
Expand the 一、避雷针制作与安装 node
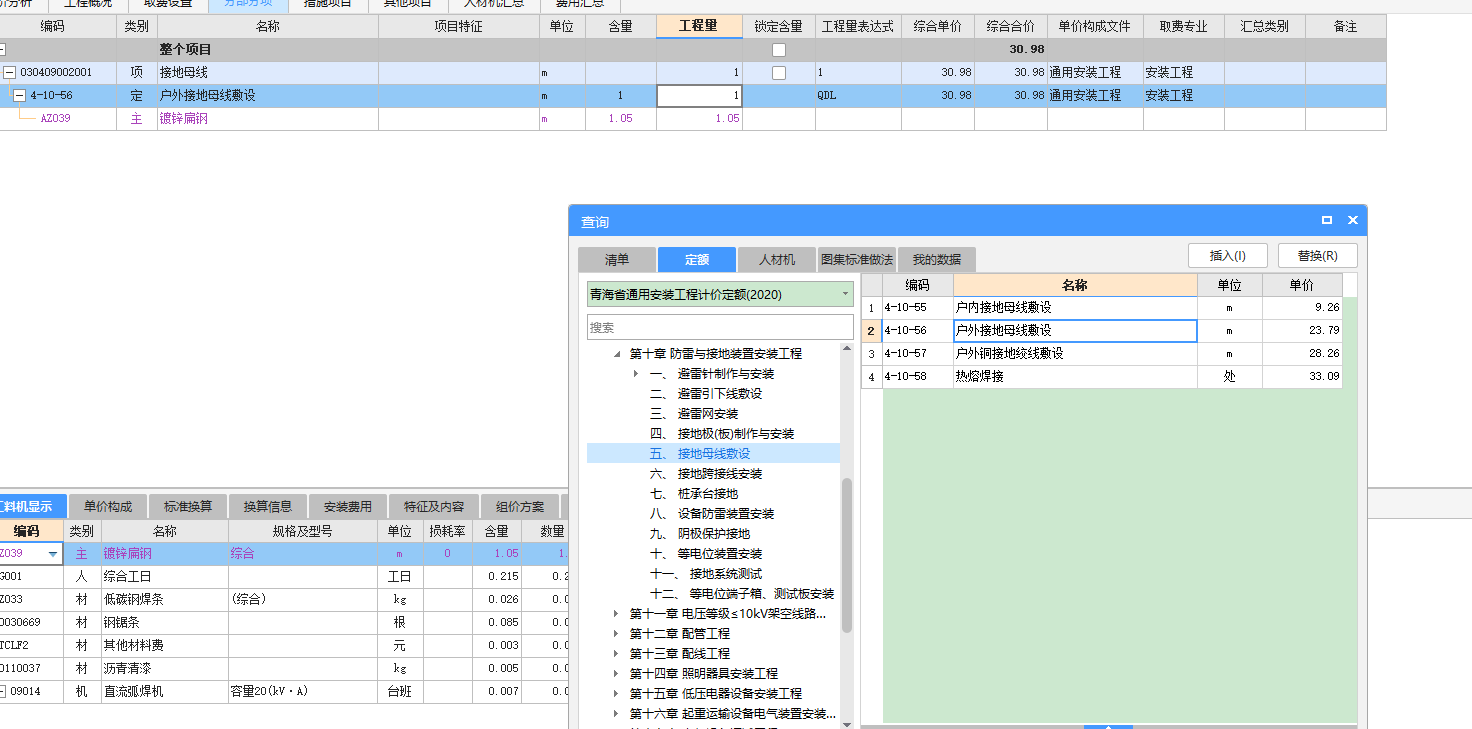pyautogui.click(x=636, y=374)
